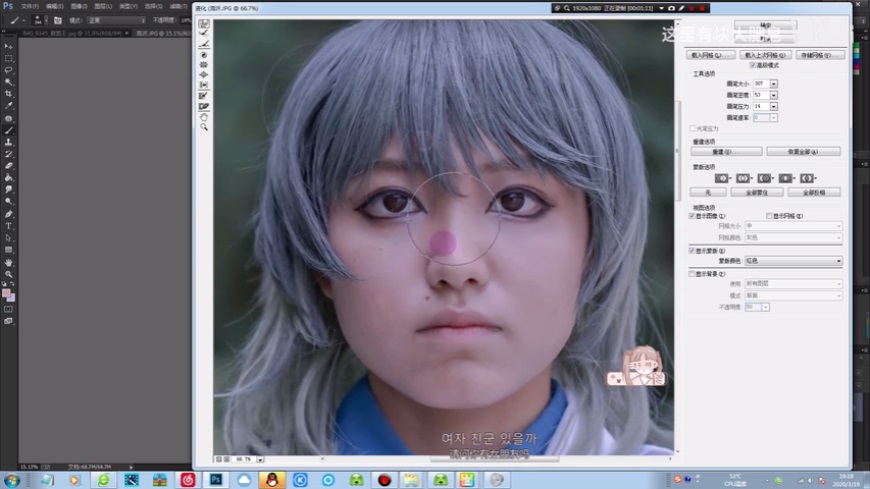
Task: Activate the Hand tool in Liquify toolbar
Action: [204, 116]
